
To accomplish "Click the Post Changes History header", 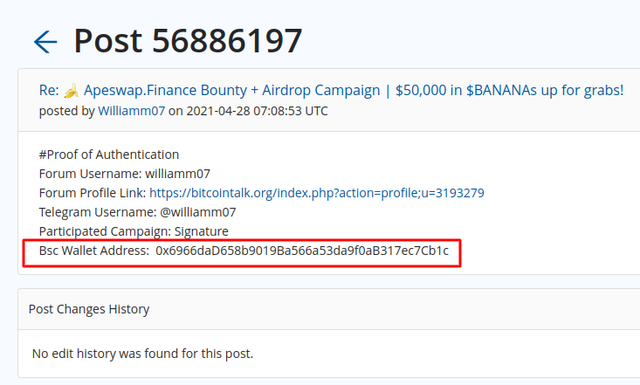I will click(x=89, y=309).
